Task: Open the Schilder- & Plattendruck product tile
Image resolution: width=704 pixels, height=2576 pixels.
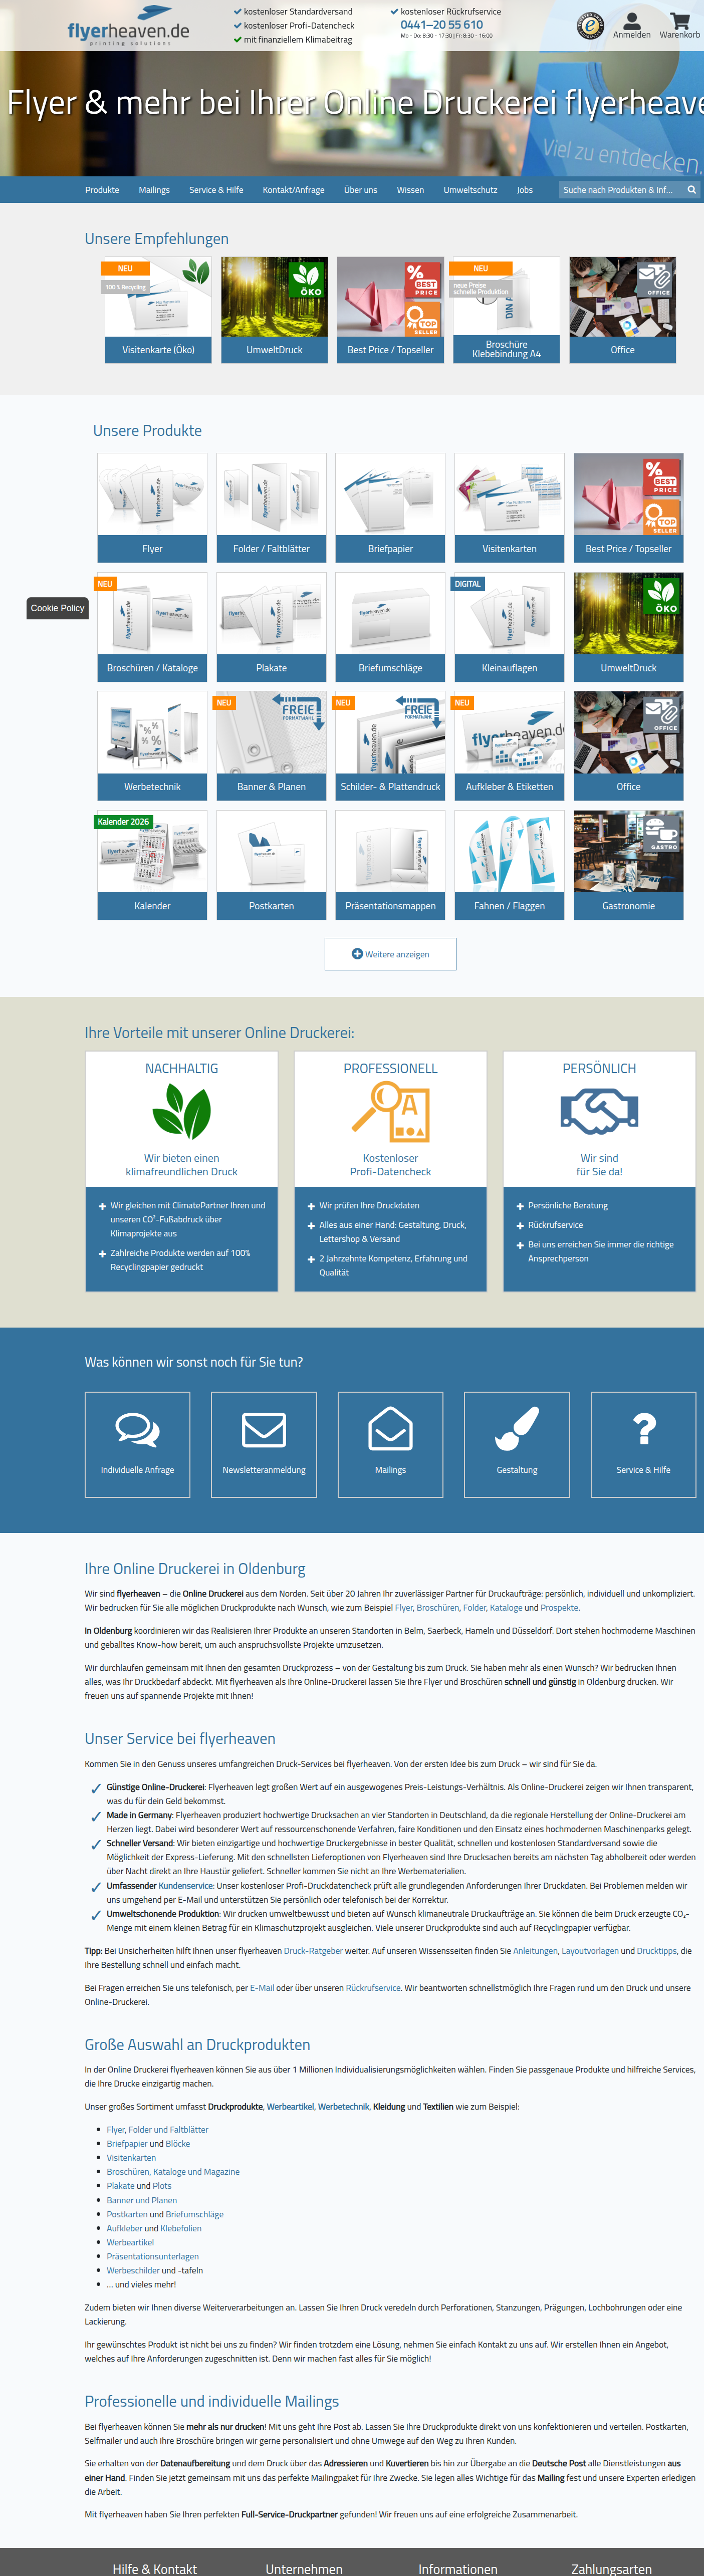Action: click(x=390, y=746)
